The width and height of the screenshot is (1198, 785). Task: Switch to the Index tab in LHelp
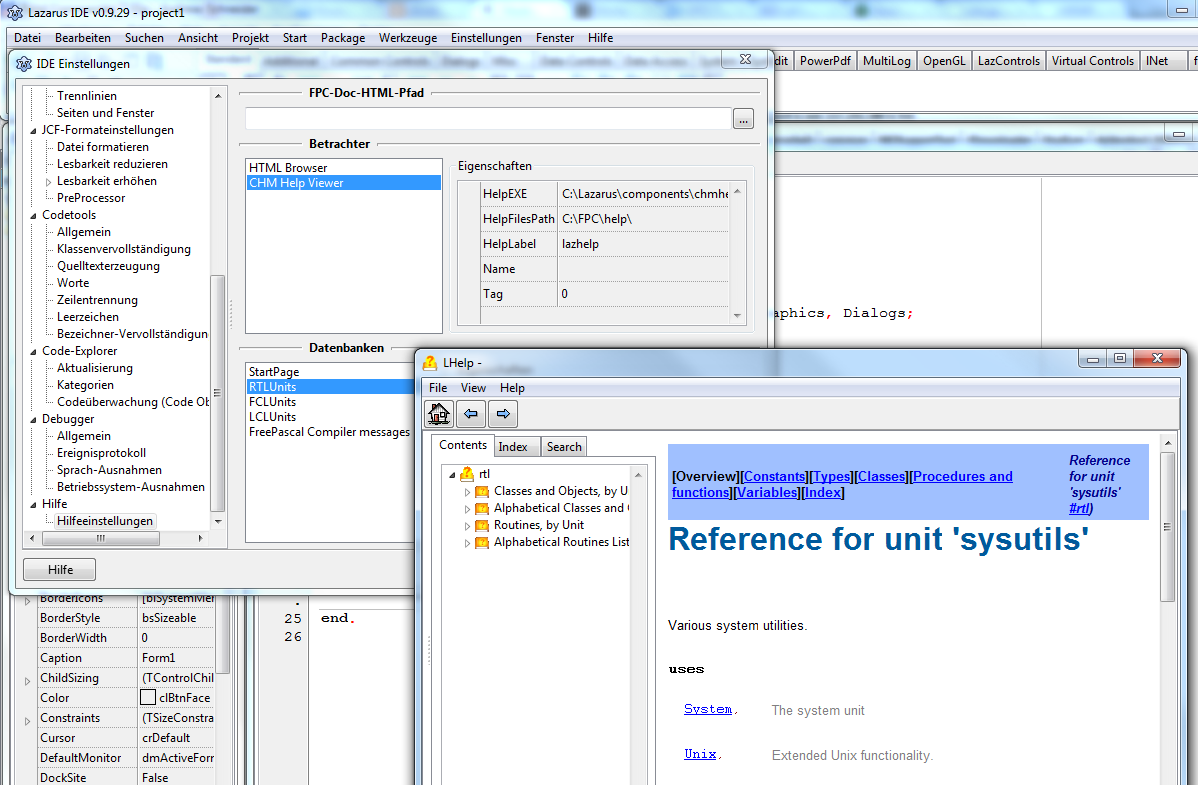(x=513, y=447)
